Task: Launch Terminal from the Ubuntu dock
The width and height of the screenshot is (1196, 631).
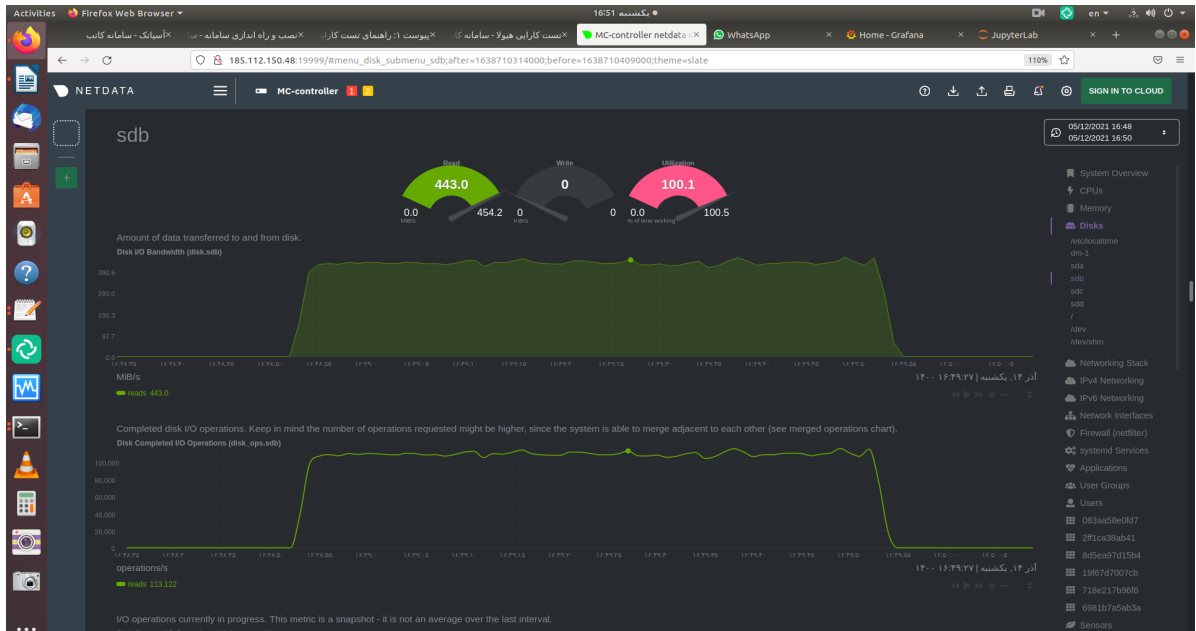Action: coord(26,427)
